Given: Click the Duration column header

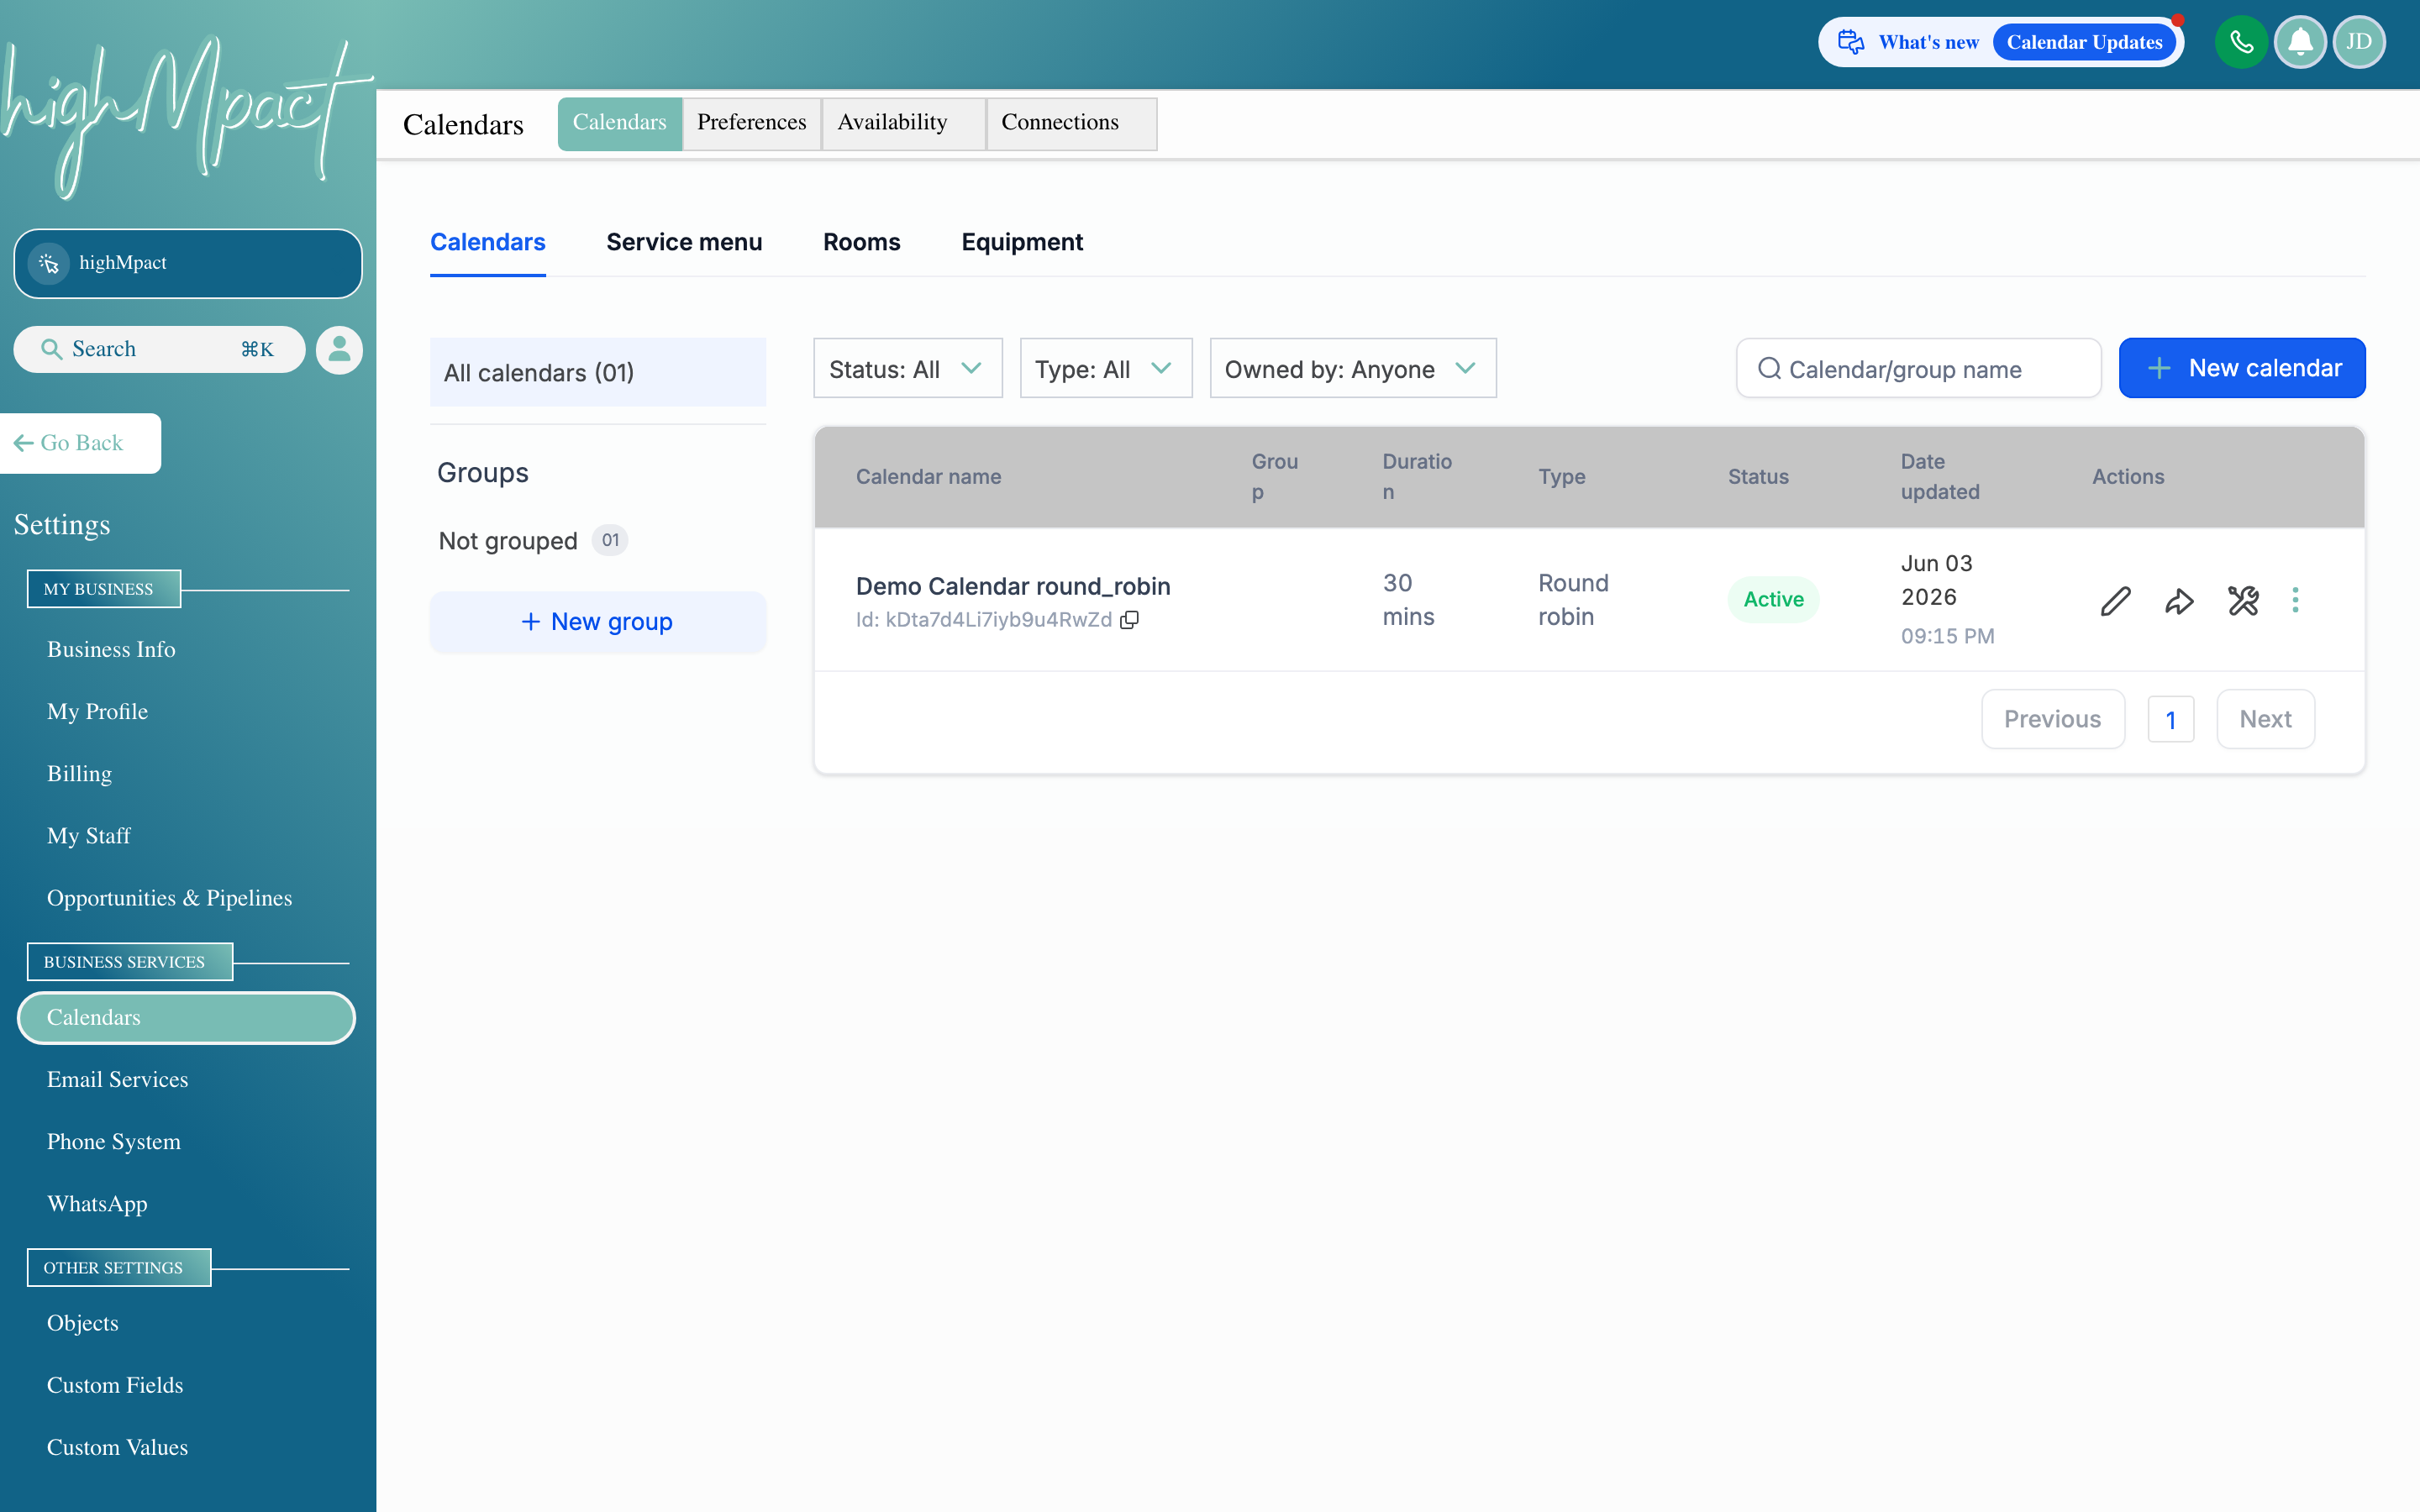Looking at the screenshot, I should point(1417,477).
